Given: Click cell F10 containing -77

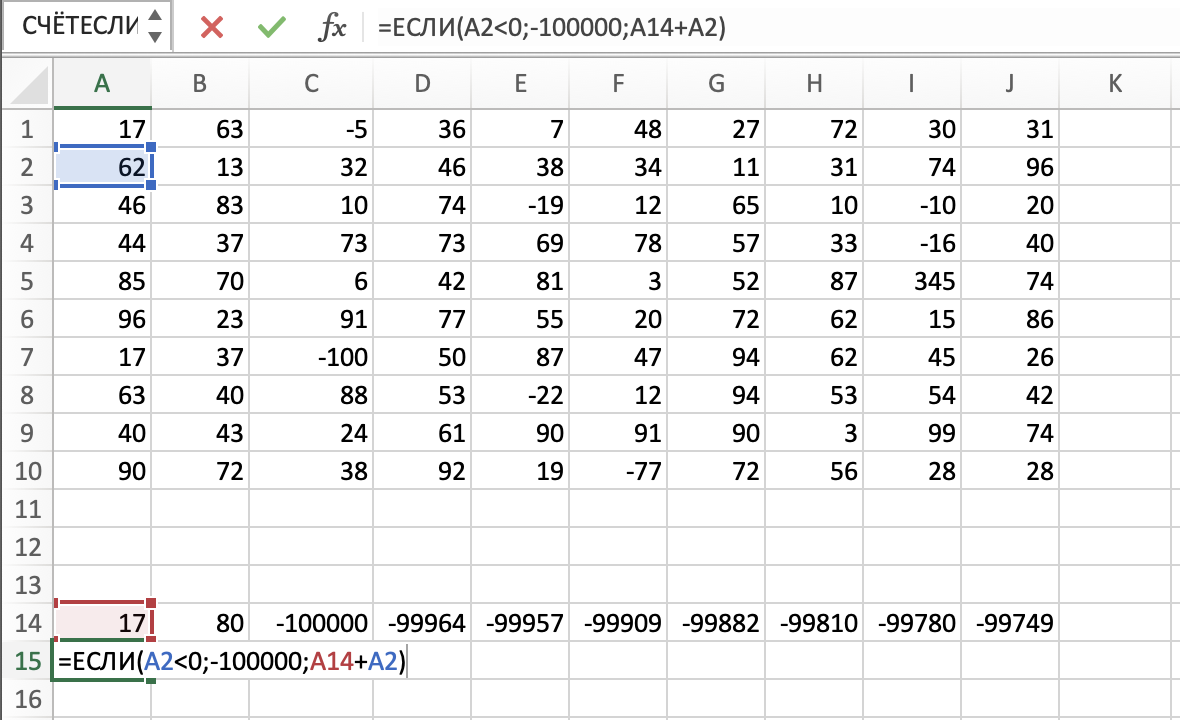Looking at the screenshot, I should pyautogui.click(x=617, y=472).
